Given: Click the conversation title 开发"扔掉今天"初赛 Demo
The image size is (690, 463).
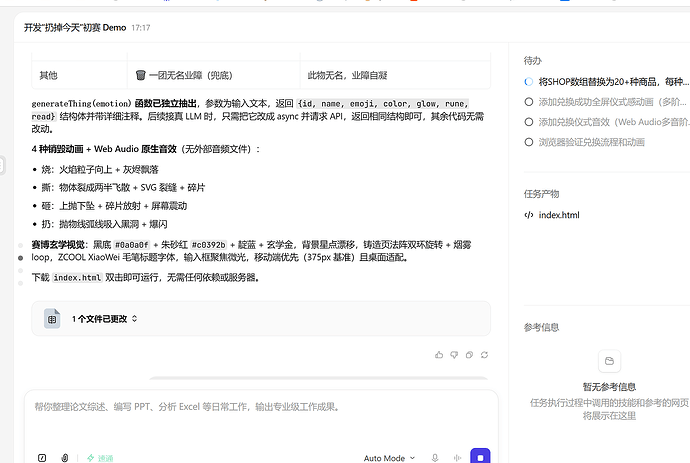Looking at the screenshot, I should 75,27.
